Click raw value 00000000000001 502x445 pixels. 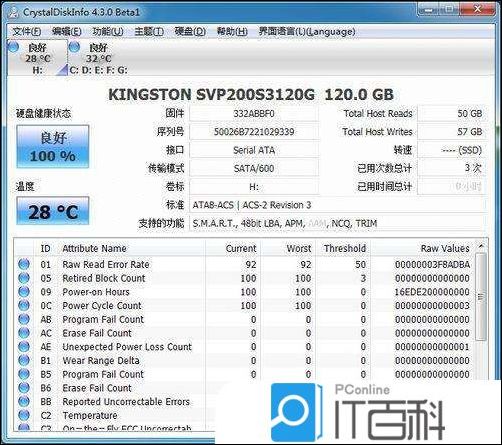(x=432, y=347)
